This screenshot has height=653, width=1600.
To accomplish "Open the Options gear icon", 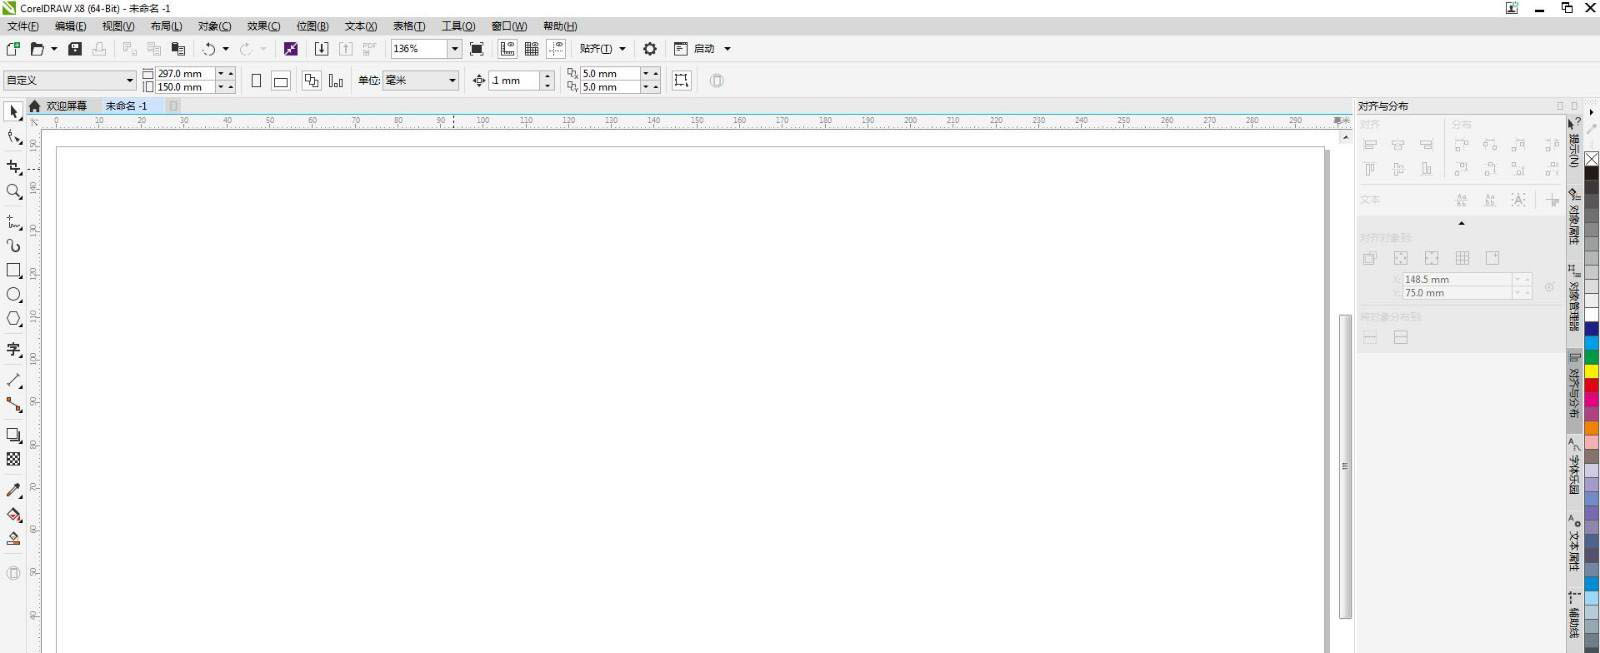I will [x=650, y=49].
